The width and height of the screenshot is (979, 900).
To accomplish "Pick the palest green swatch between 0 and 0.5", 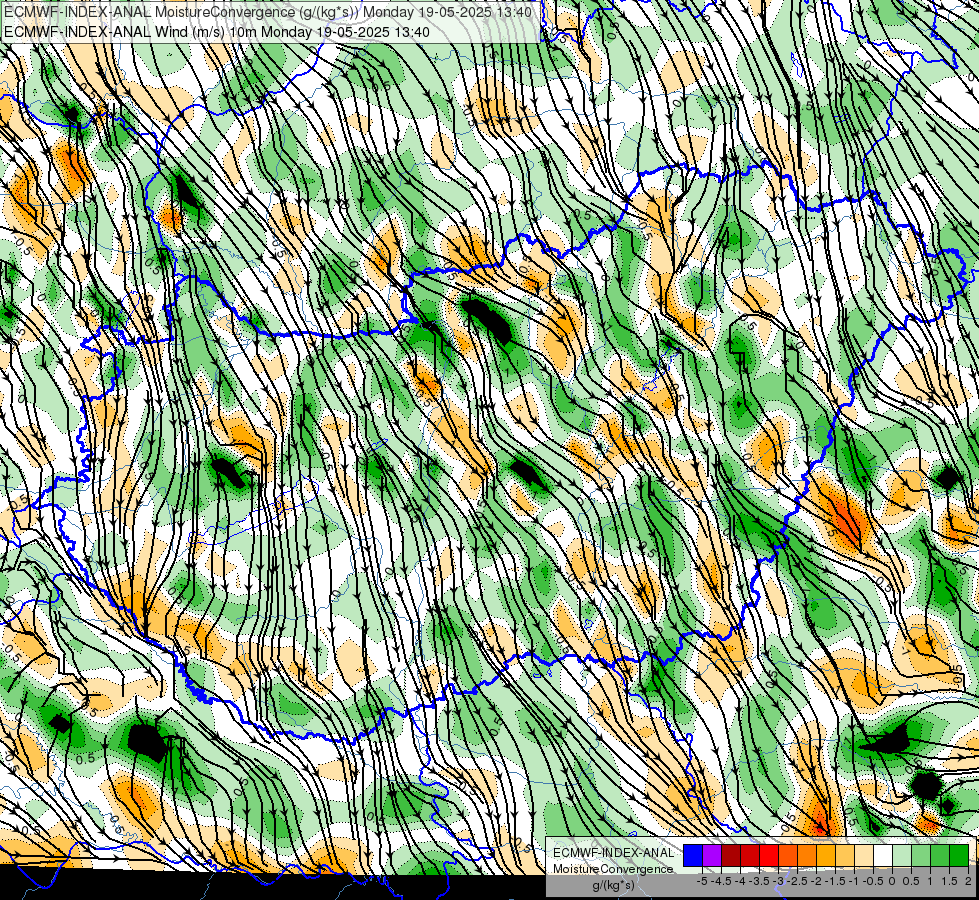I will (902, 856).
